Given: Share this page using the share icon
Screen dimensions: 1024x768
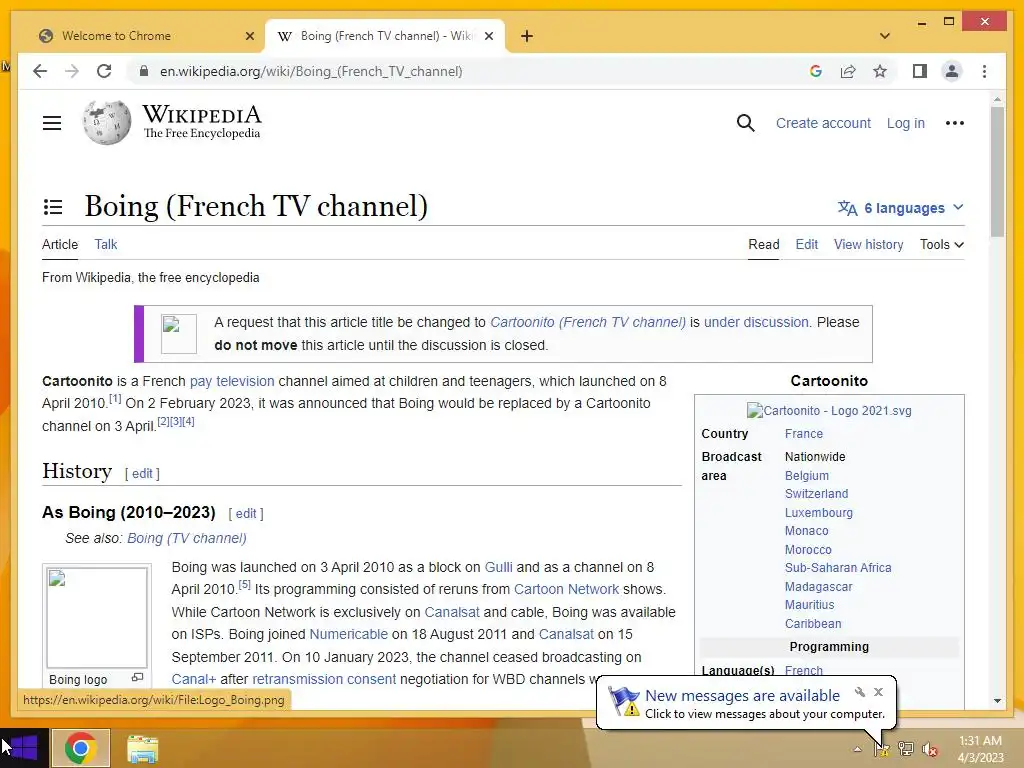Looking at the screenshot, I should click(848, 71).
